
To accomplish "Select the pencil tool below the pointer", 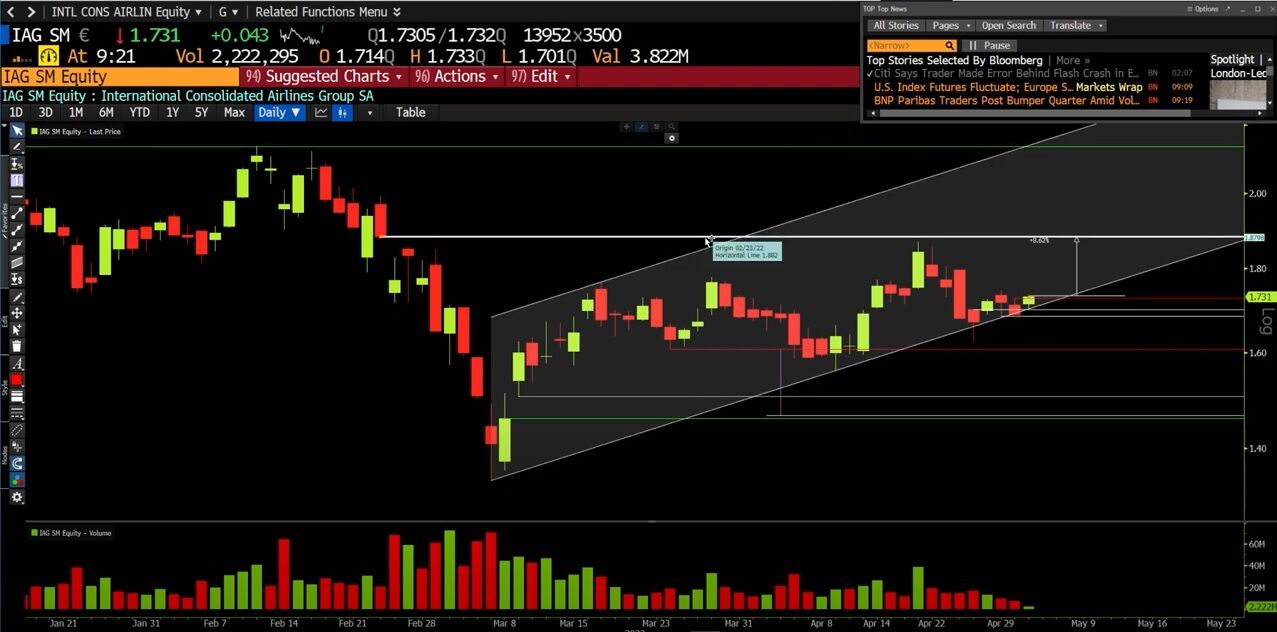I will 17,148.
